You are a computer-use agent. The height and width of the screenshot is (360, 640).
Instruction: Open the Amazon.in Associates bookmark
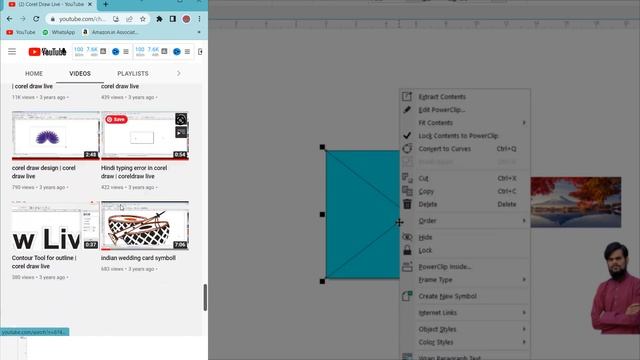(x=110, y=32)
